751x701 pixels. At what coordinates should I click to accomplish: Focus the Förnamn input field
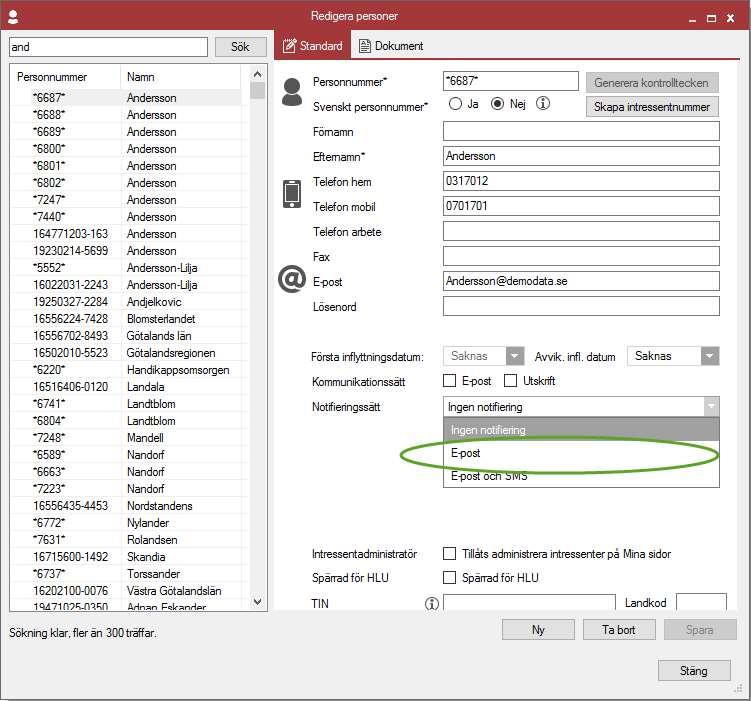[x=581, y=131]
